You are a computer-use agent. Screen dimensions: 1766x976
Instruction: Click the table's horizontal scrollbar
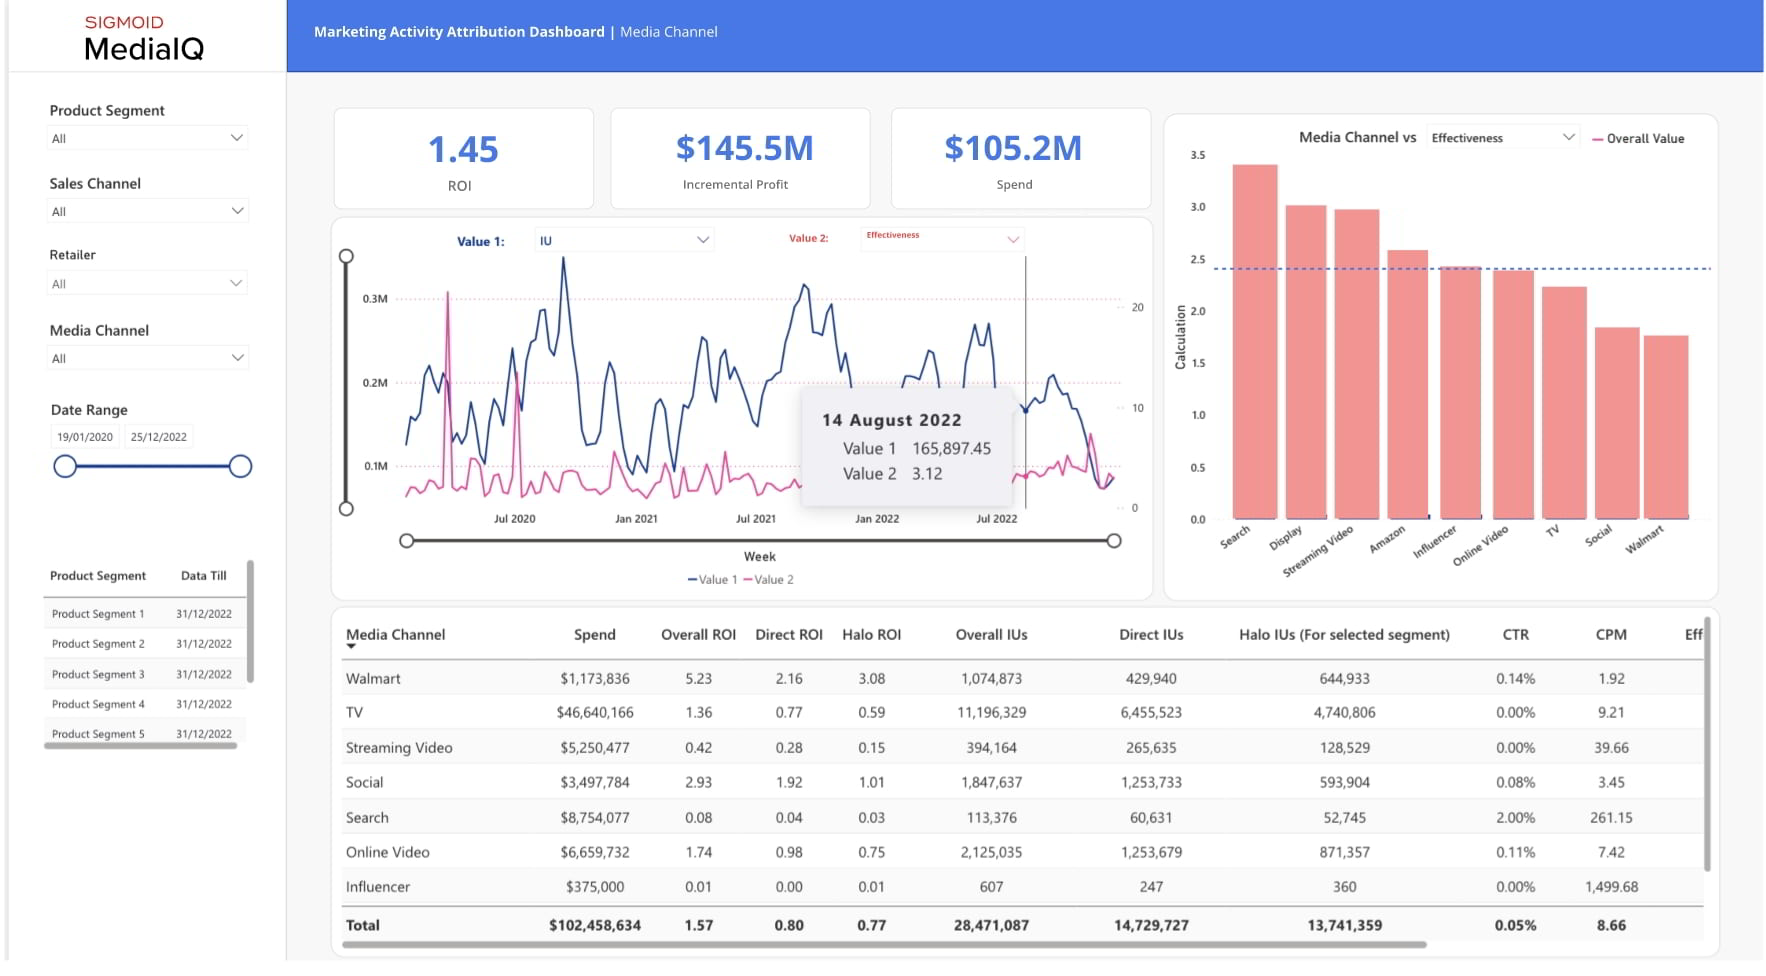point(884,945)
